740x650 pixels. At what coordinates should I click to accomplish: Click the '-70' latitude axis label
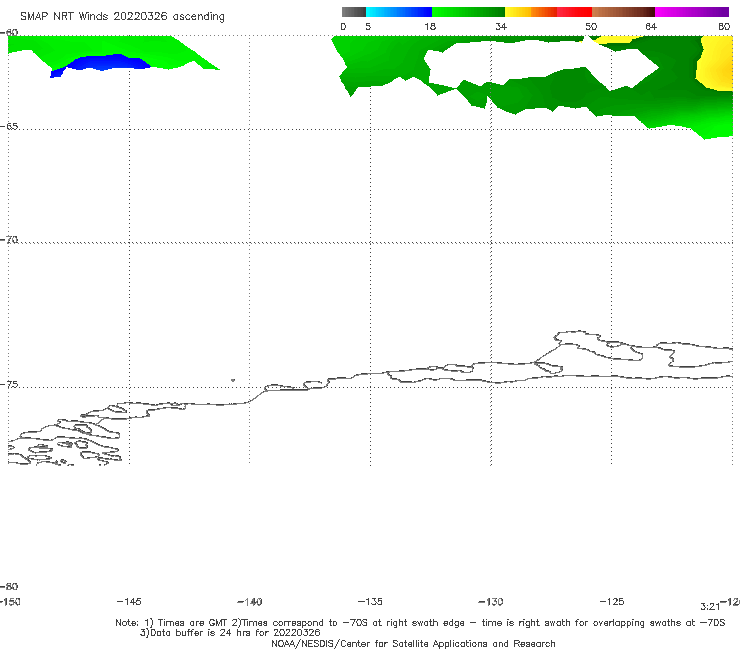(9, 240)
